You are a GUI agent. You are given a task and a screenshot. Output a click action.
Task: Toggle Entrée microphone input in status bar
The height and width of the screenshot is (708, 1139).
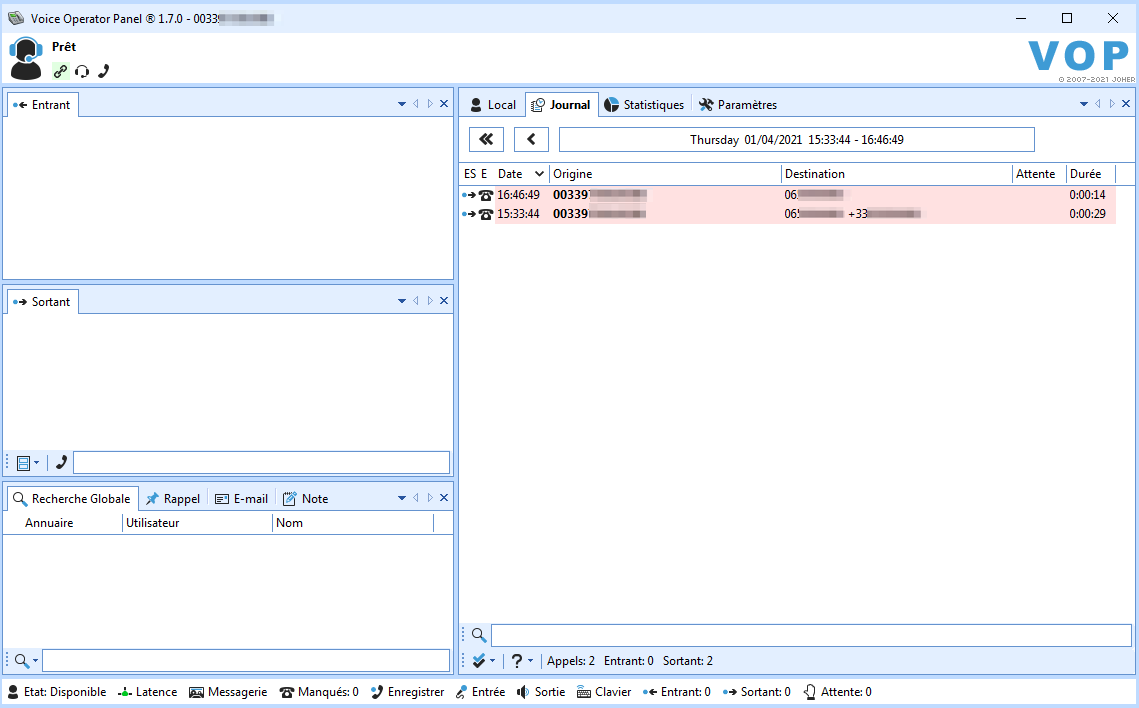480,692
